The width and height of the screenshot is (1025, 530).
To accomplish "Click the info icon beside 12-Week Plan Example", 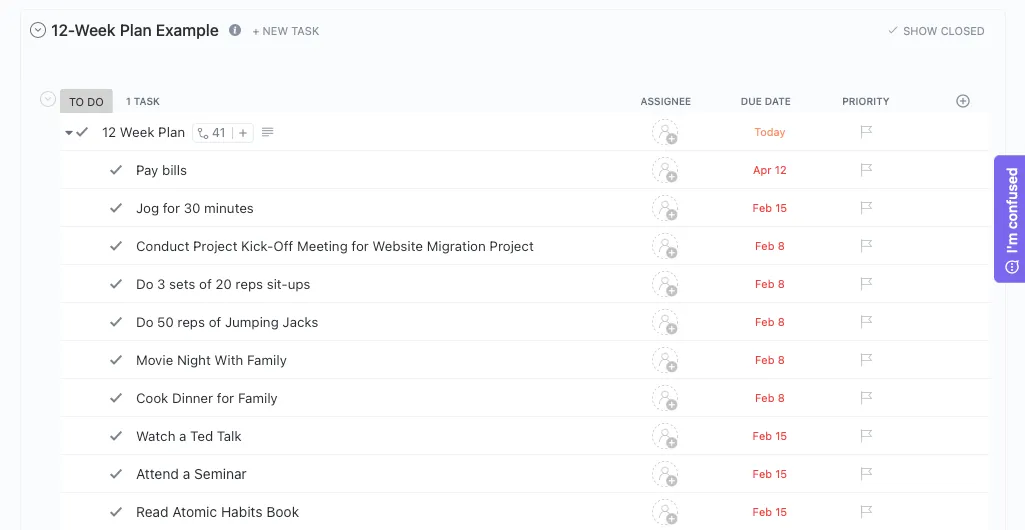I will [x=235, y=30].
